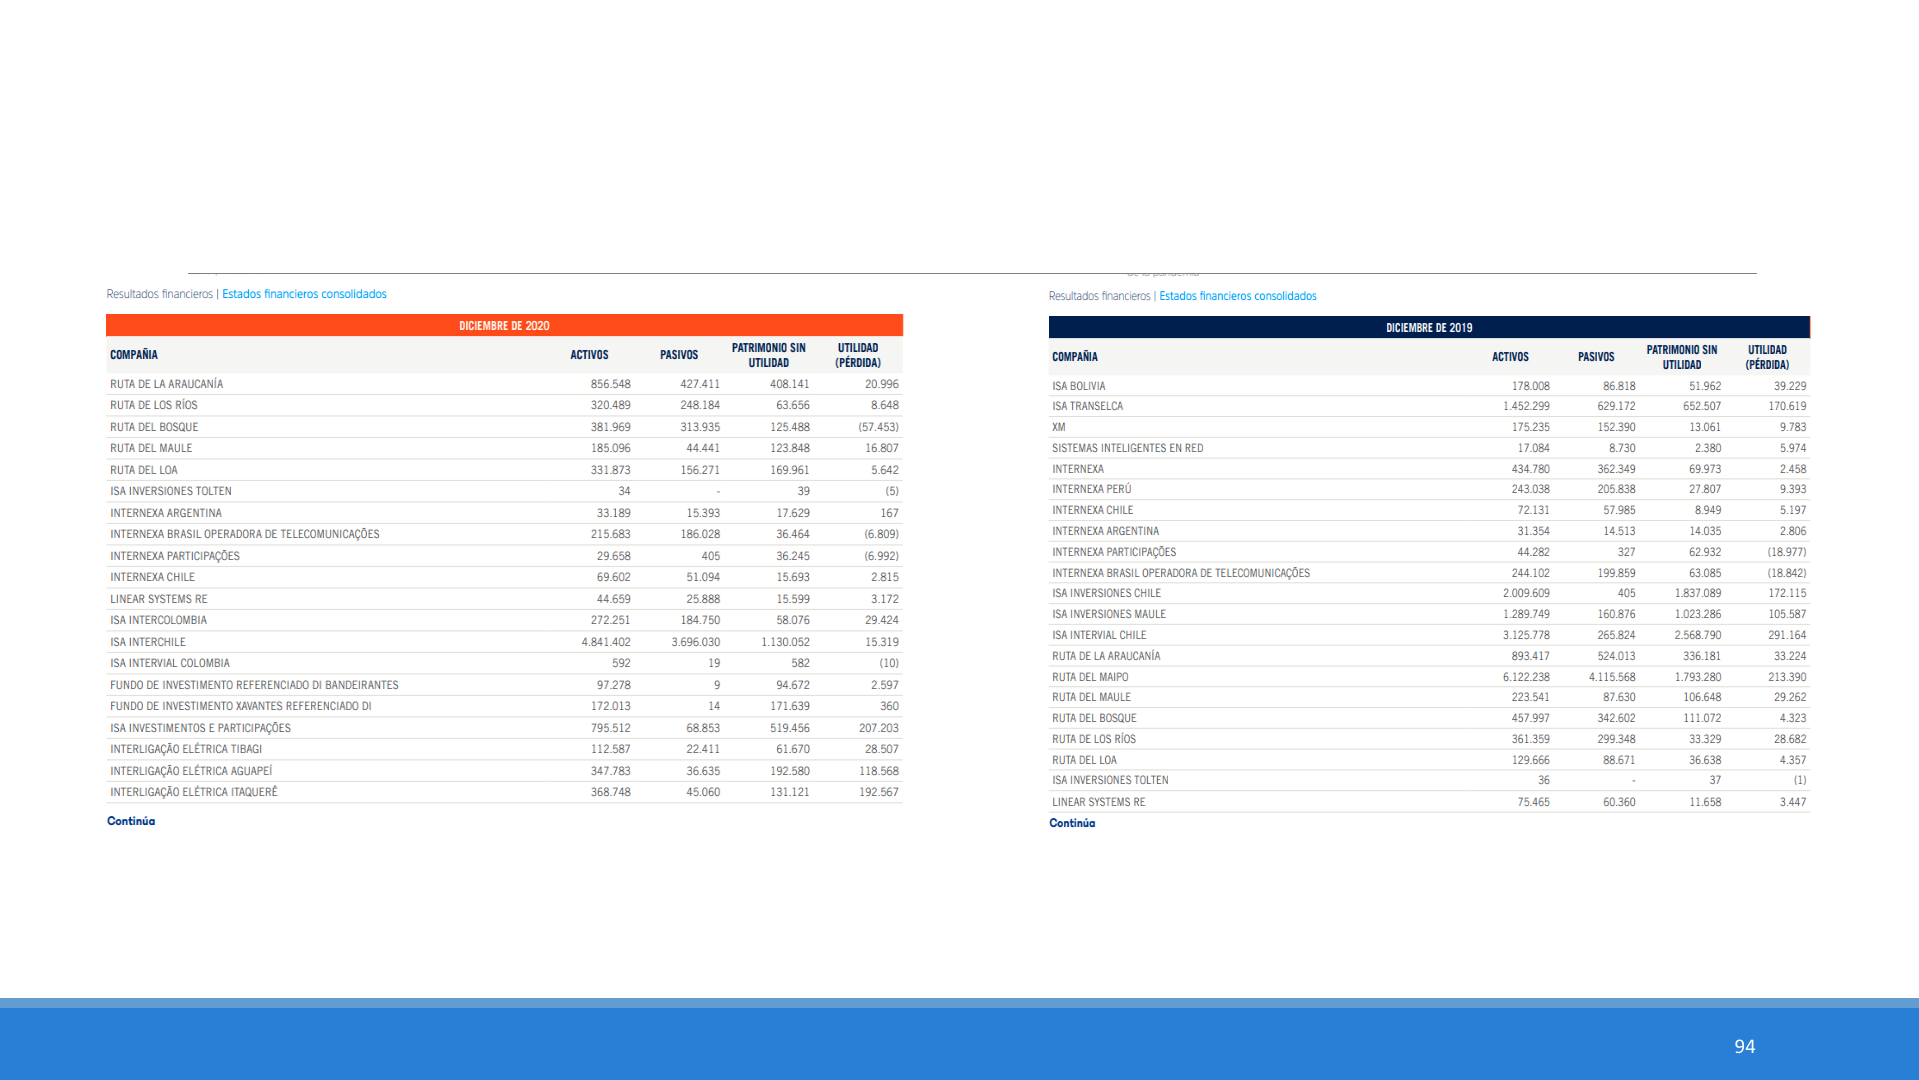Click INTERLIGAÇÃO ELÉTRICA AGUAPEÍ row name
Image resolution: width=1919 pixels, height=1080 pixels.
191,771
